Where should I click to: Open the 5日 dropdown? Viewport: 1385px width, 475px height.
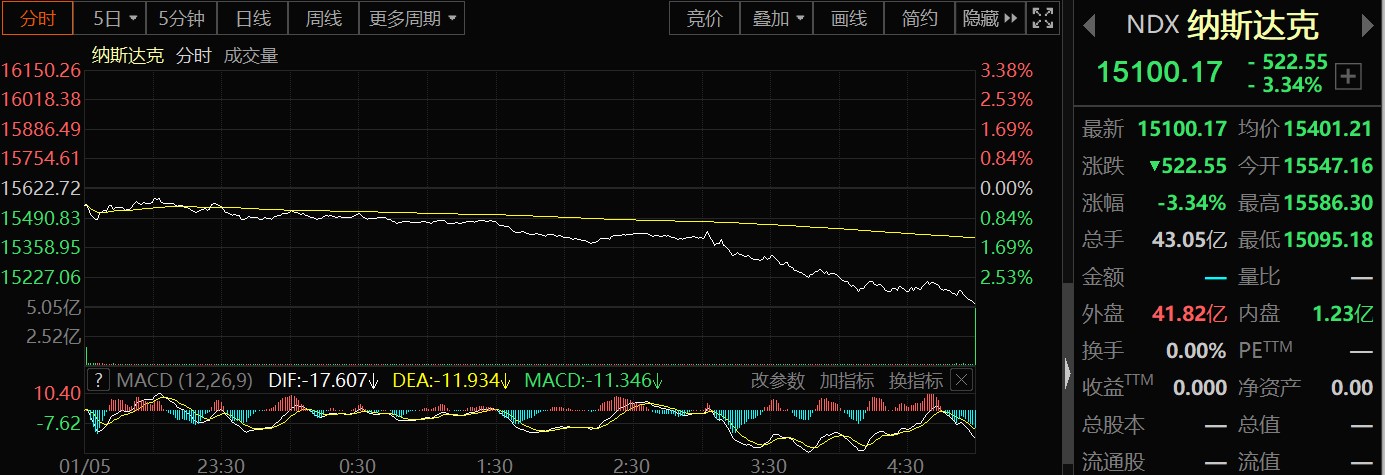pos(115,18)
